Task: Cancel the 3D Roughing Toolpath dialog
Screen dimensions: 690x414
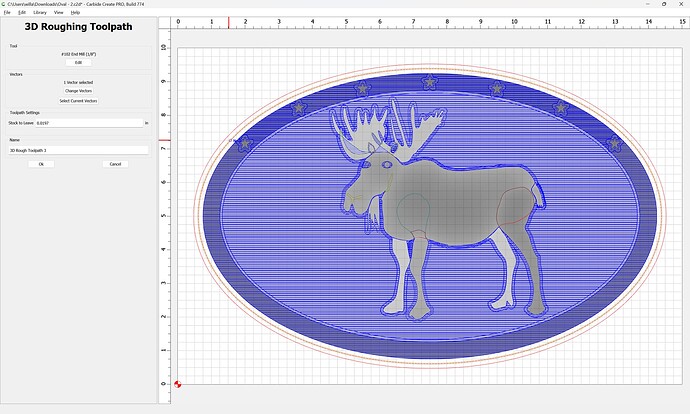Action: (115, 164)
